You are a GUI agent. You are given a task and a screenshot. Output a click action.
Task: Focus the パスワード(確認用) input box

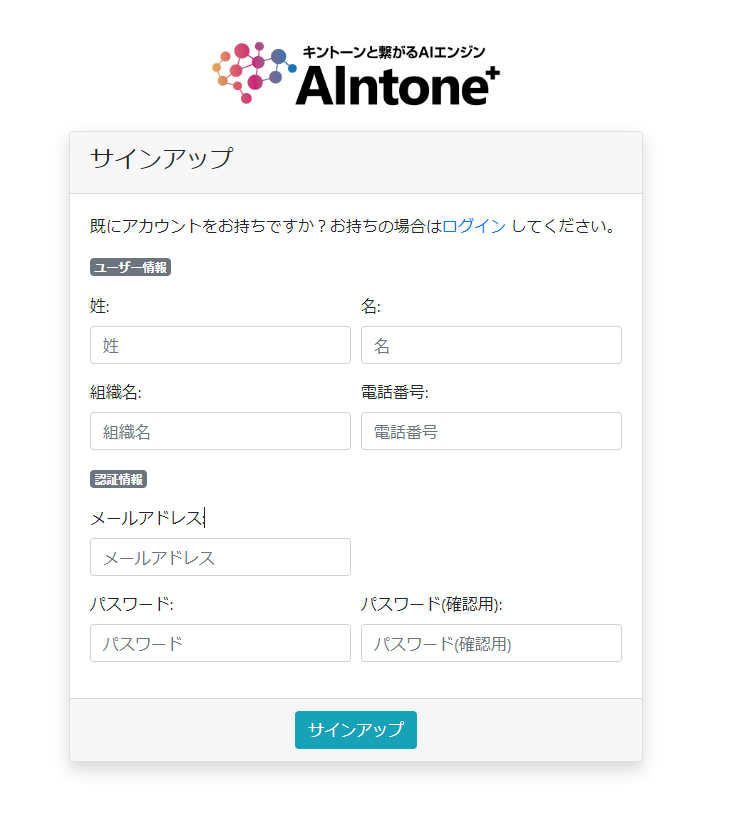click(491, 643)
